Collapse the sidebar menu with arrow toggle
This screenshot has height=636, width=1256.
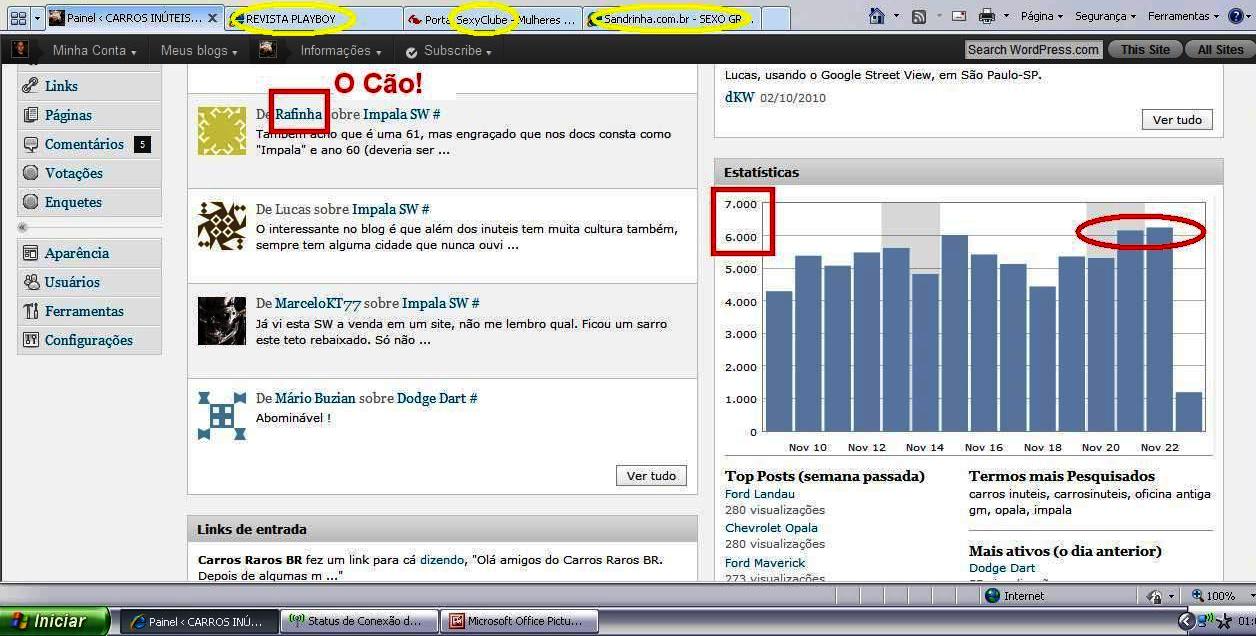(23, 228)
